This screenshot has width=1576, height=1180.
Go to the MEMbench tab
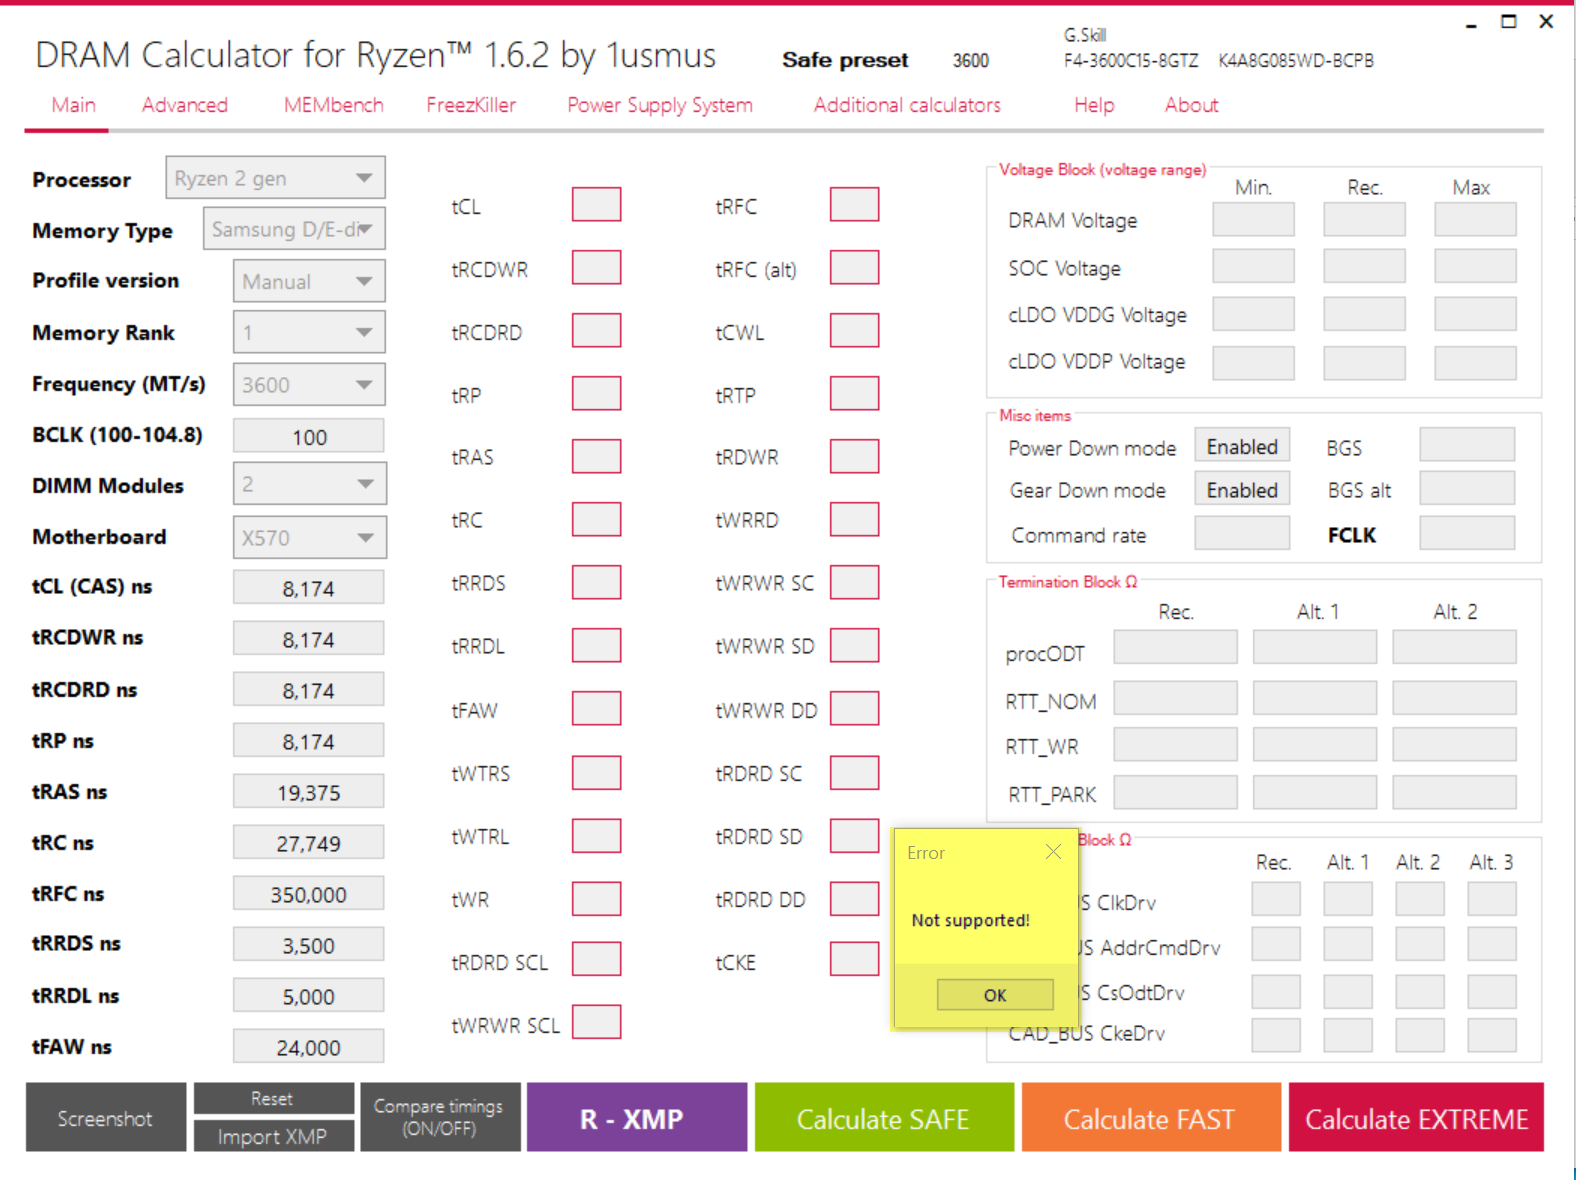[x=334, y=105]
